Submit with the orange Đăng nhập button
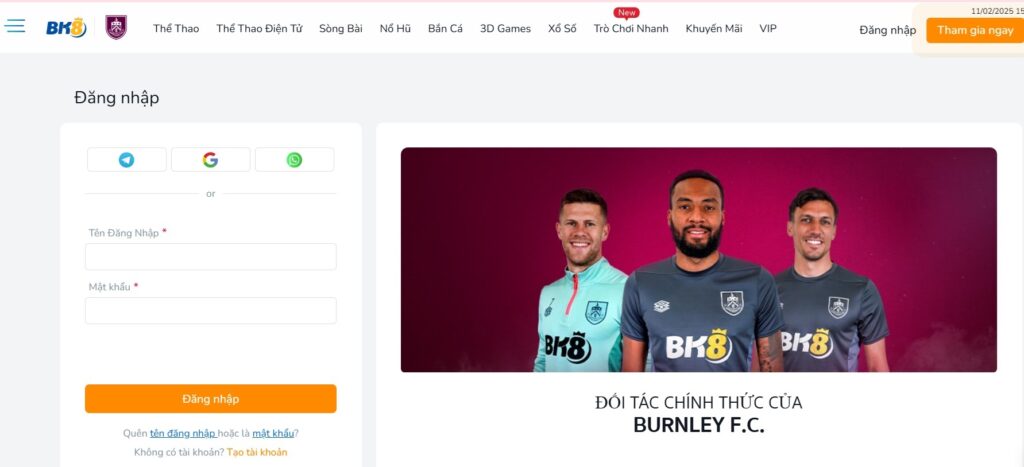 pyautogui.click(x=211, y=398)
